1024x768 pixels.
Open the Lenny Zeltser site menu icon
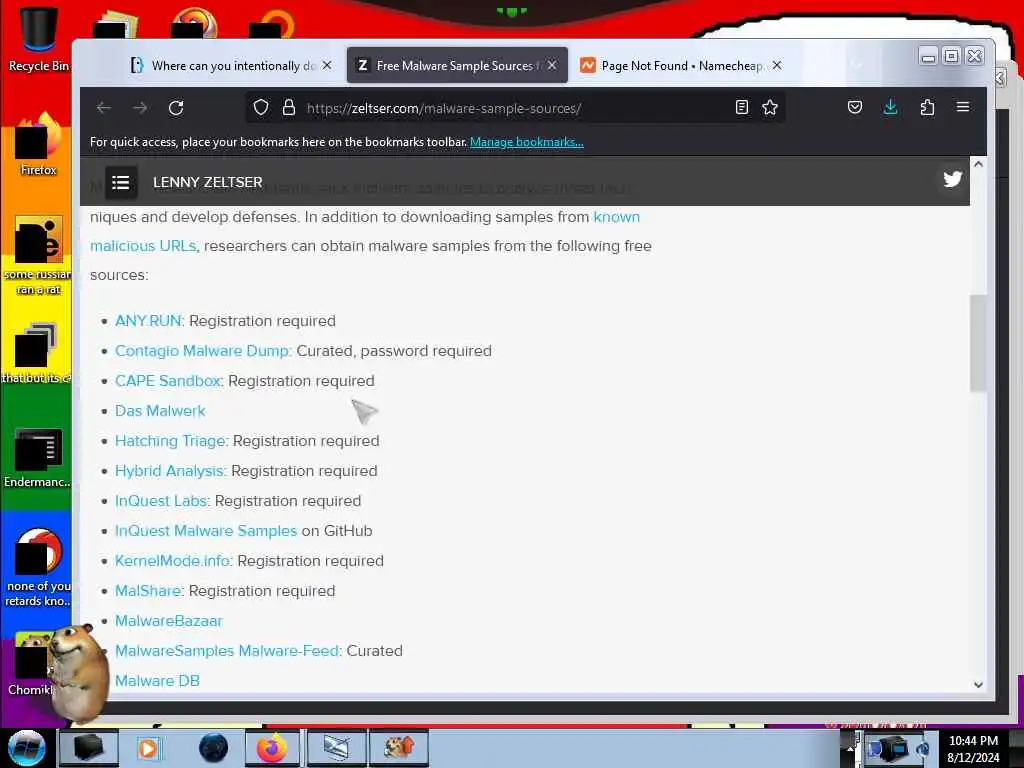[x=120, y=182]
